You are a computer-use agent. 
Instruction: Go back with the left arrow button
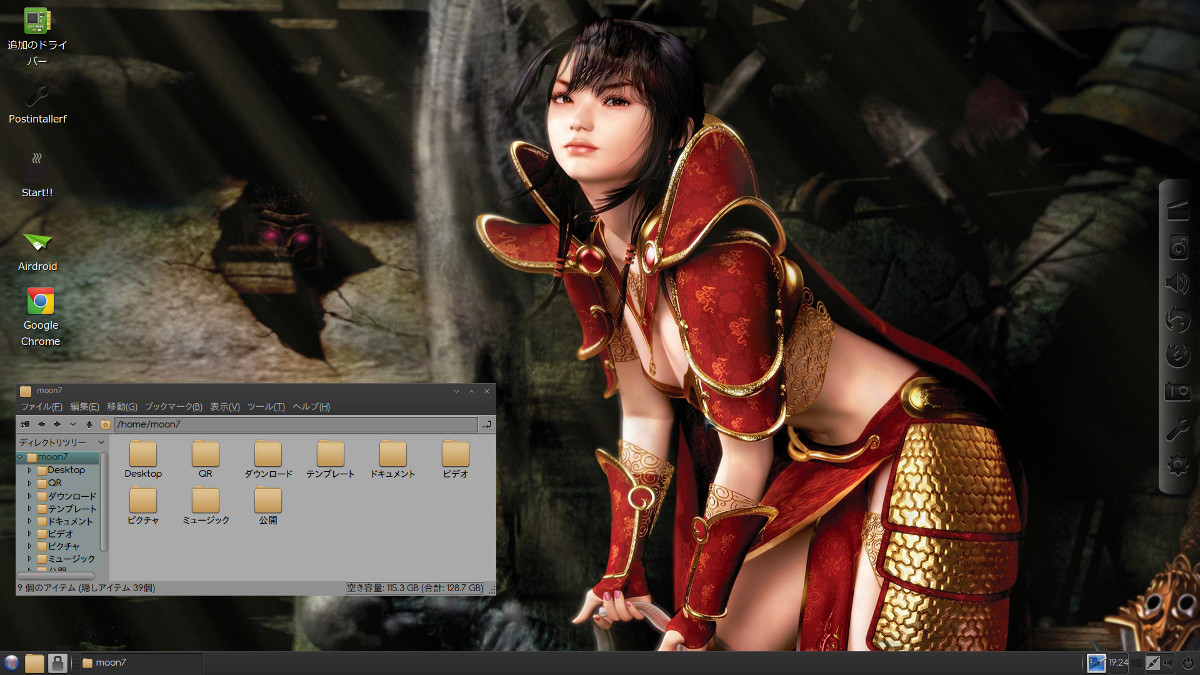[x=41, y=425]
